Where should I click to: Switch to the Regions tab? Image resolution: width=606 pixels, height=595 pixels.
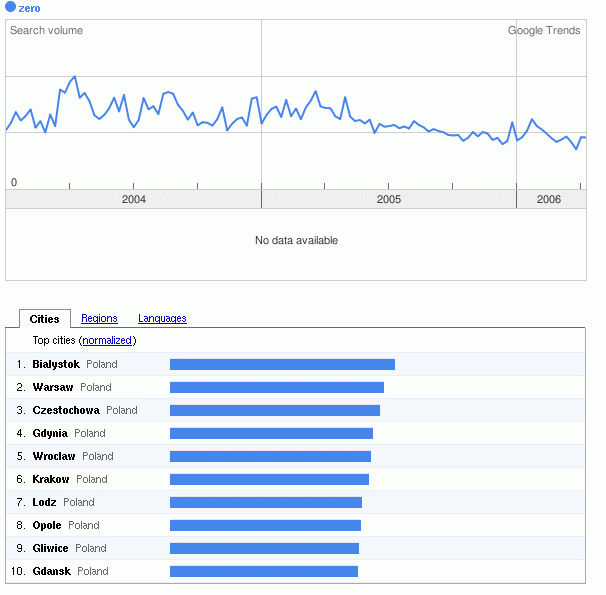99,318
